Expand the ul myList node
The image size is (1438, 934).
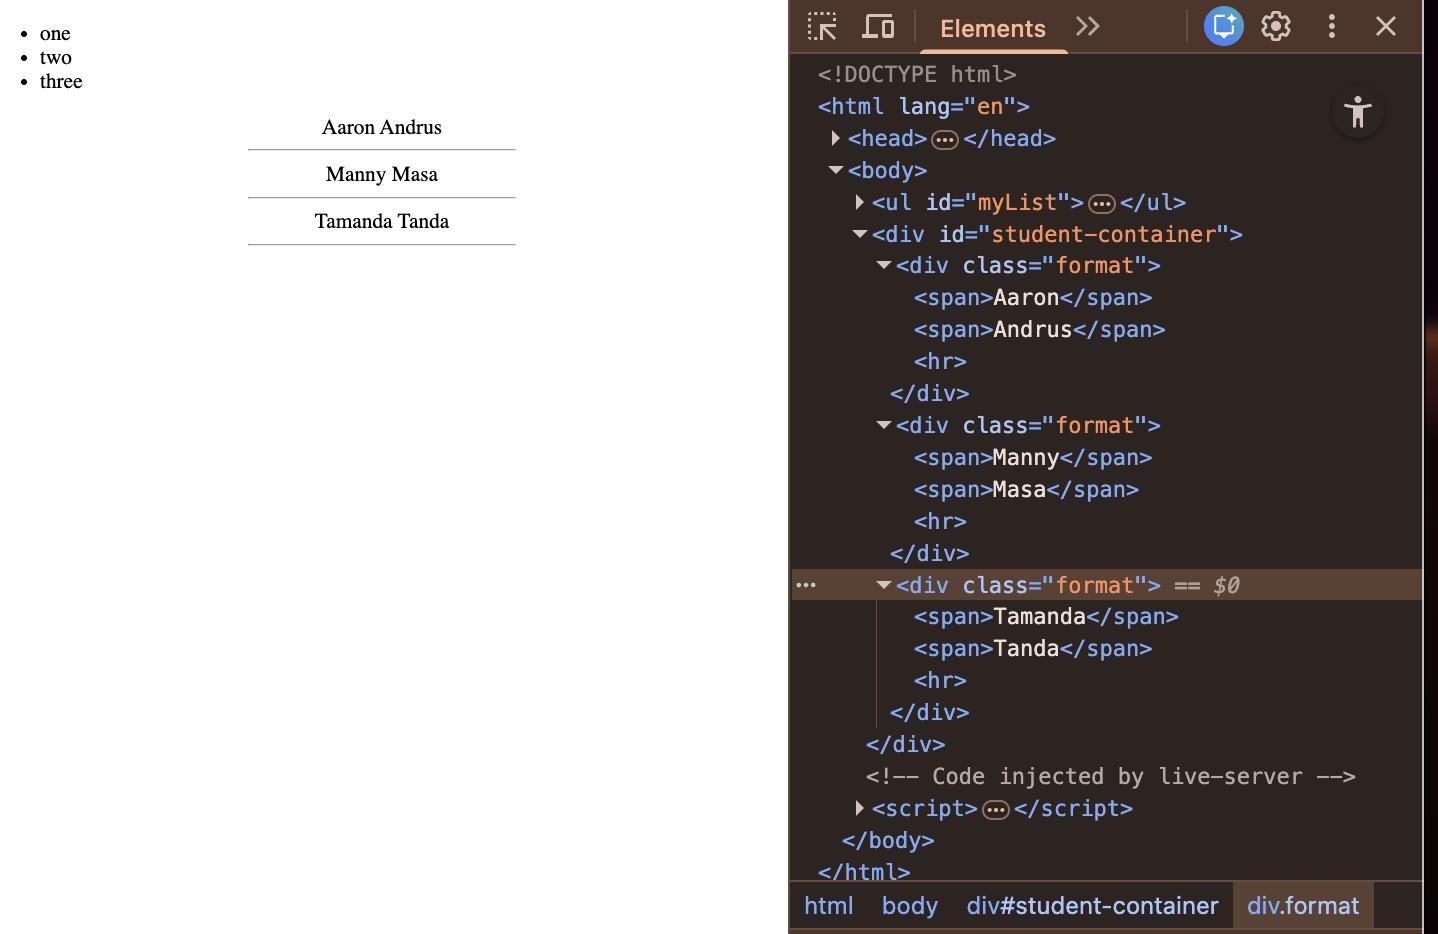tap(860, 202)
